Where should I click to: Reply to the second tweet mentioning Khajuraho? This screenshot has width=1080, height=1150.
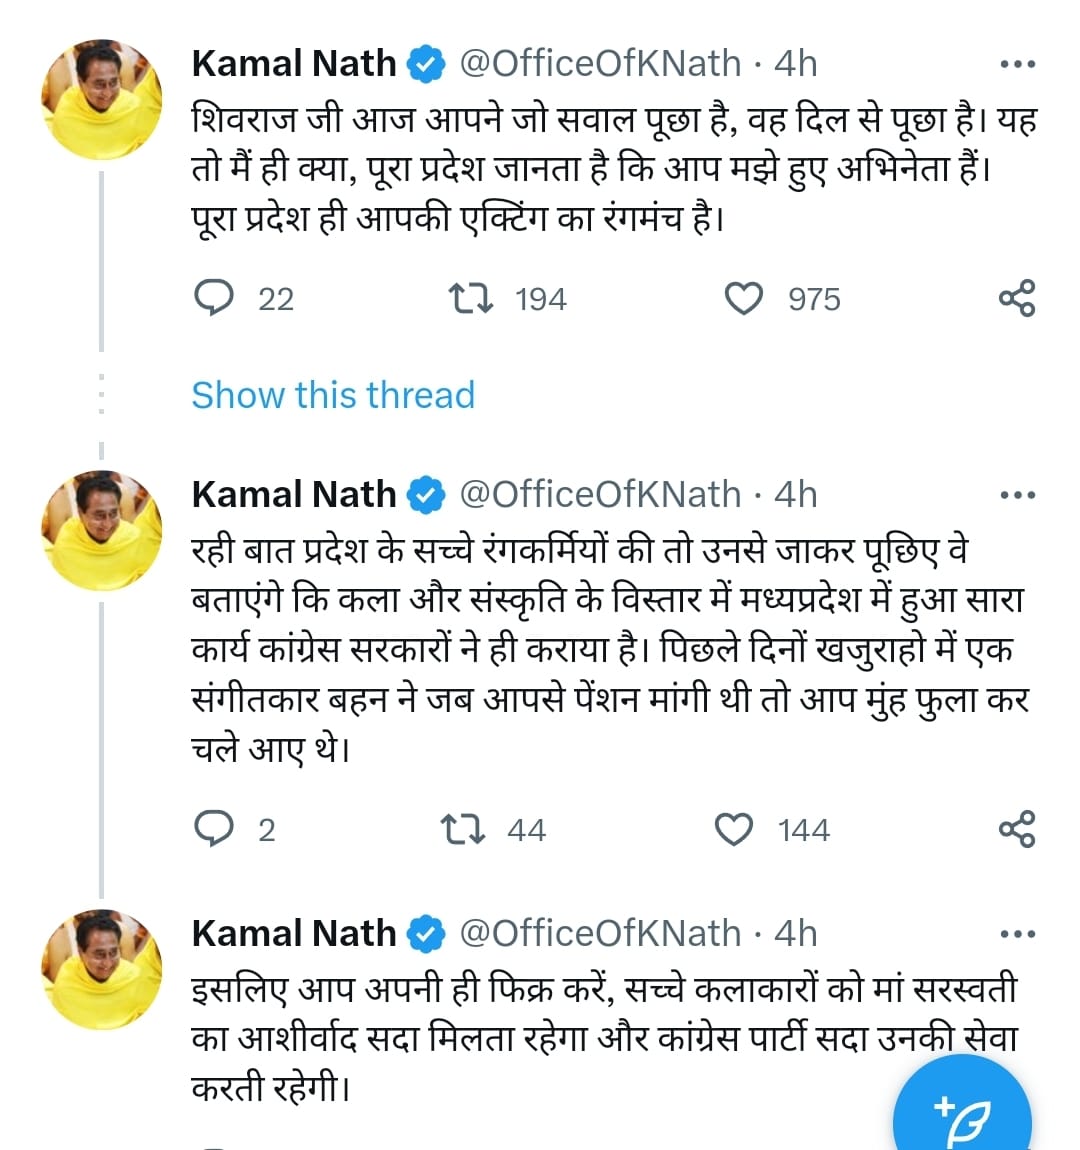pyautogui.click(x=213, y=828)
